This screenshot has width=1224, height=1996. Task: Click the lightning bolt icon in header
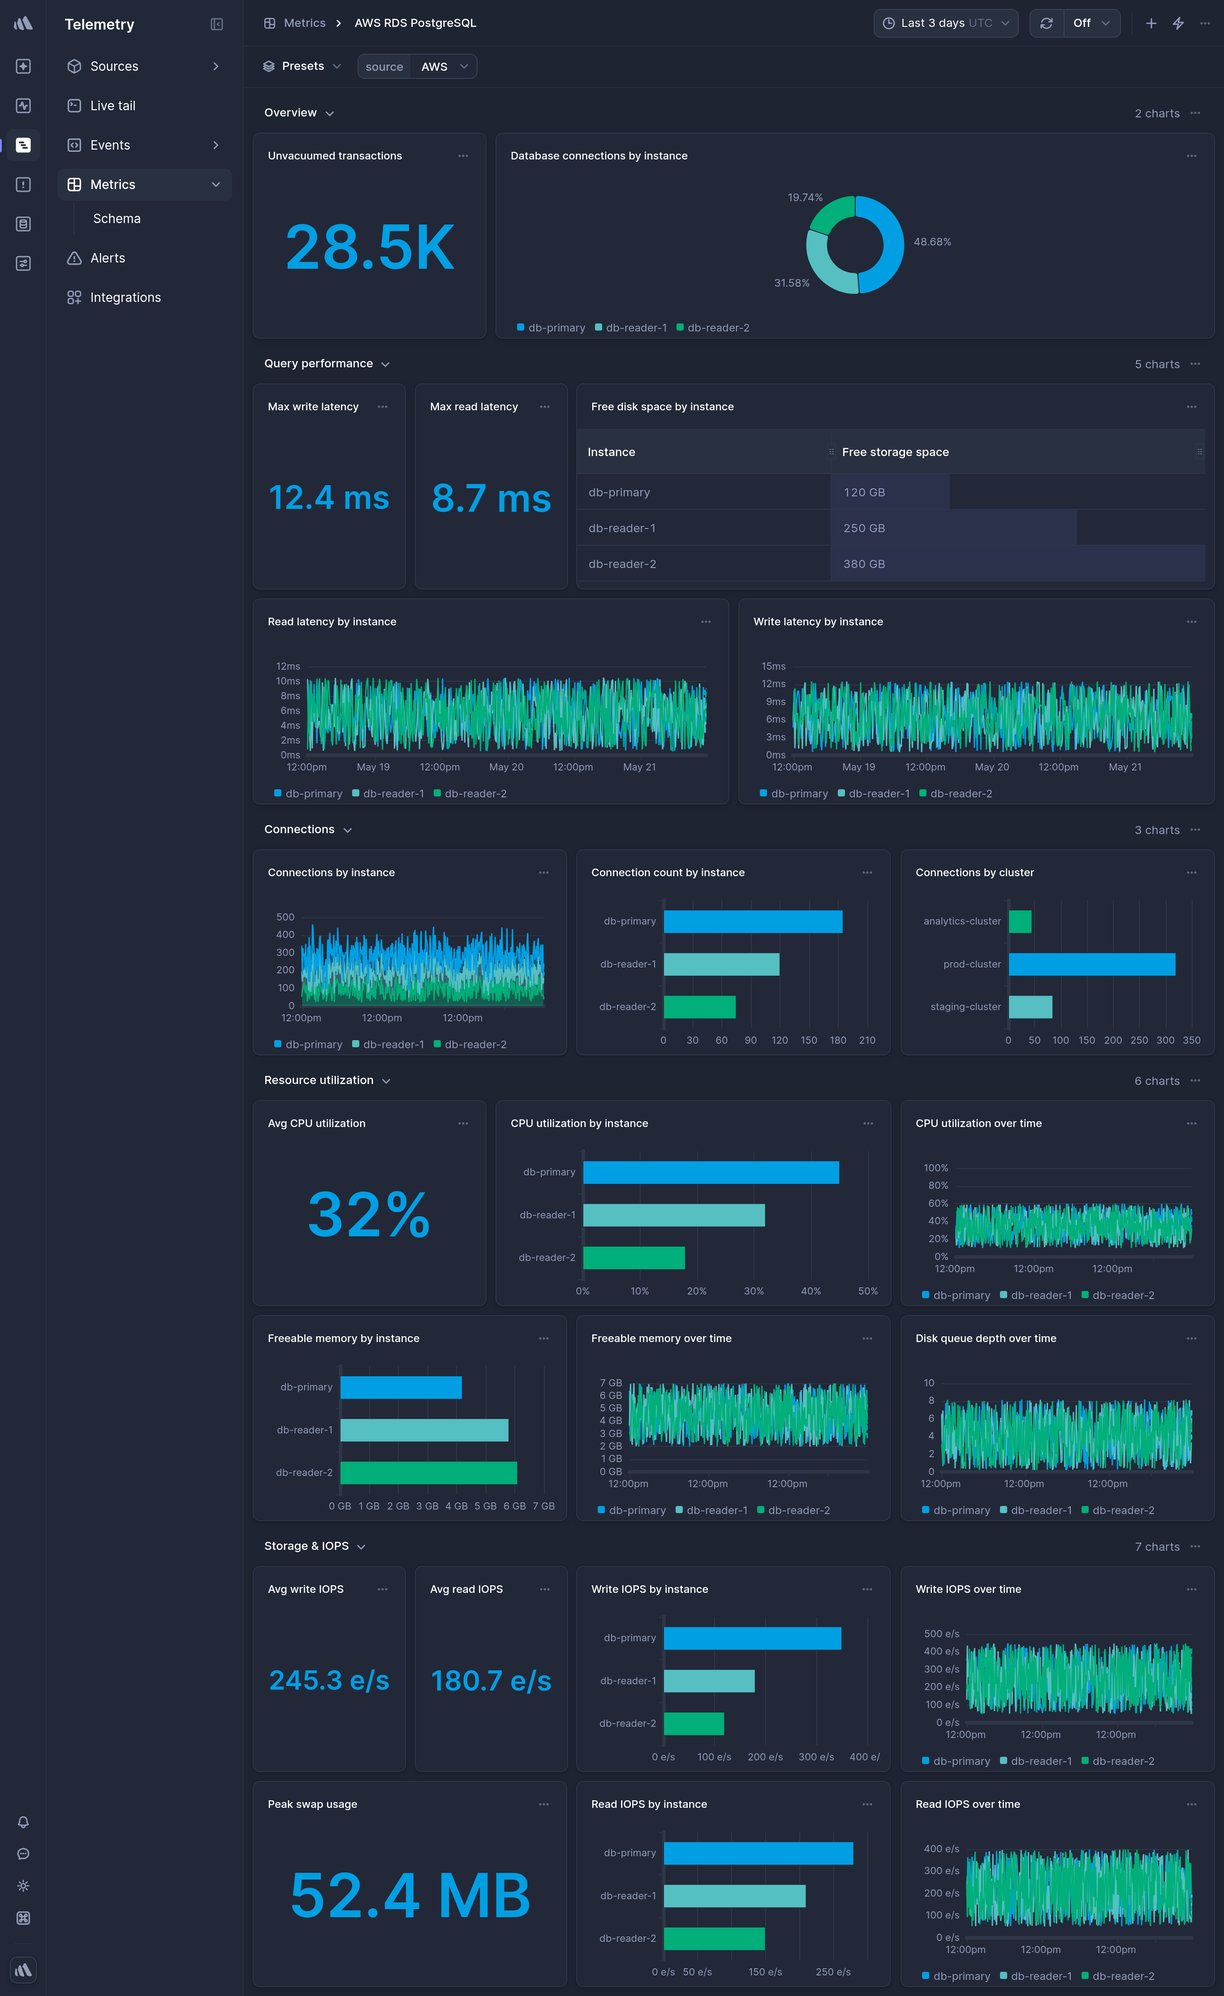1178,23
